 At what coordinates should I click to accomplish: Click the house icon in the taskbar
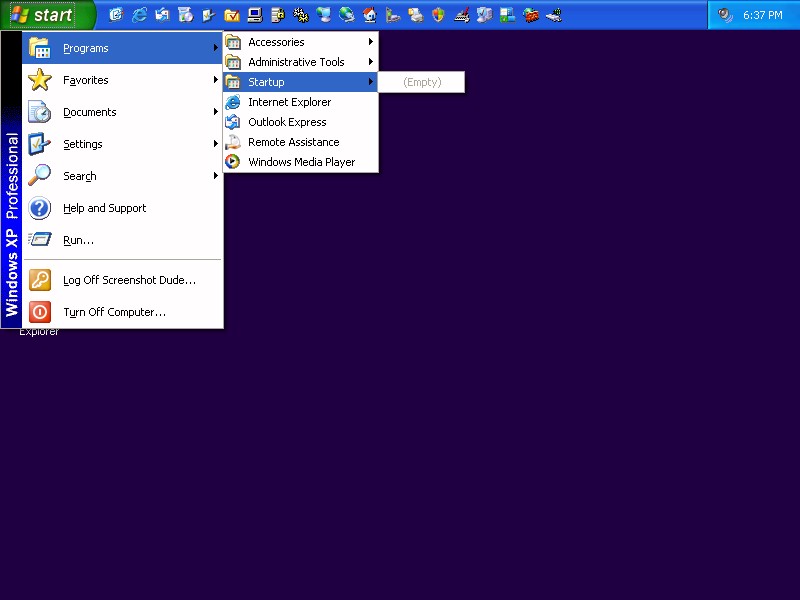370,15
